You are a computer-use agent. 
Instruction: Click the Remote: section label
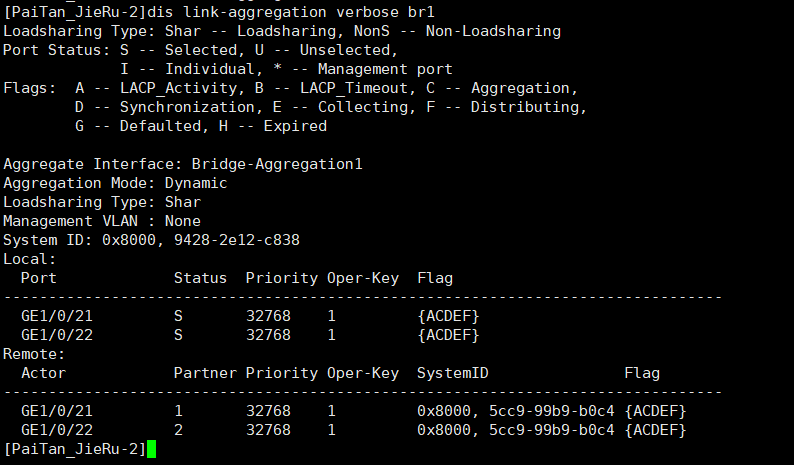tap(34, 354)
